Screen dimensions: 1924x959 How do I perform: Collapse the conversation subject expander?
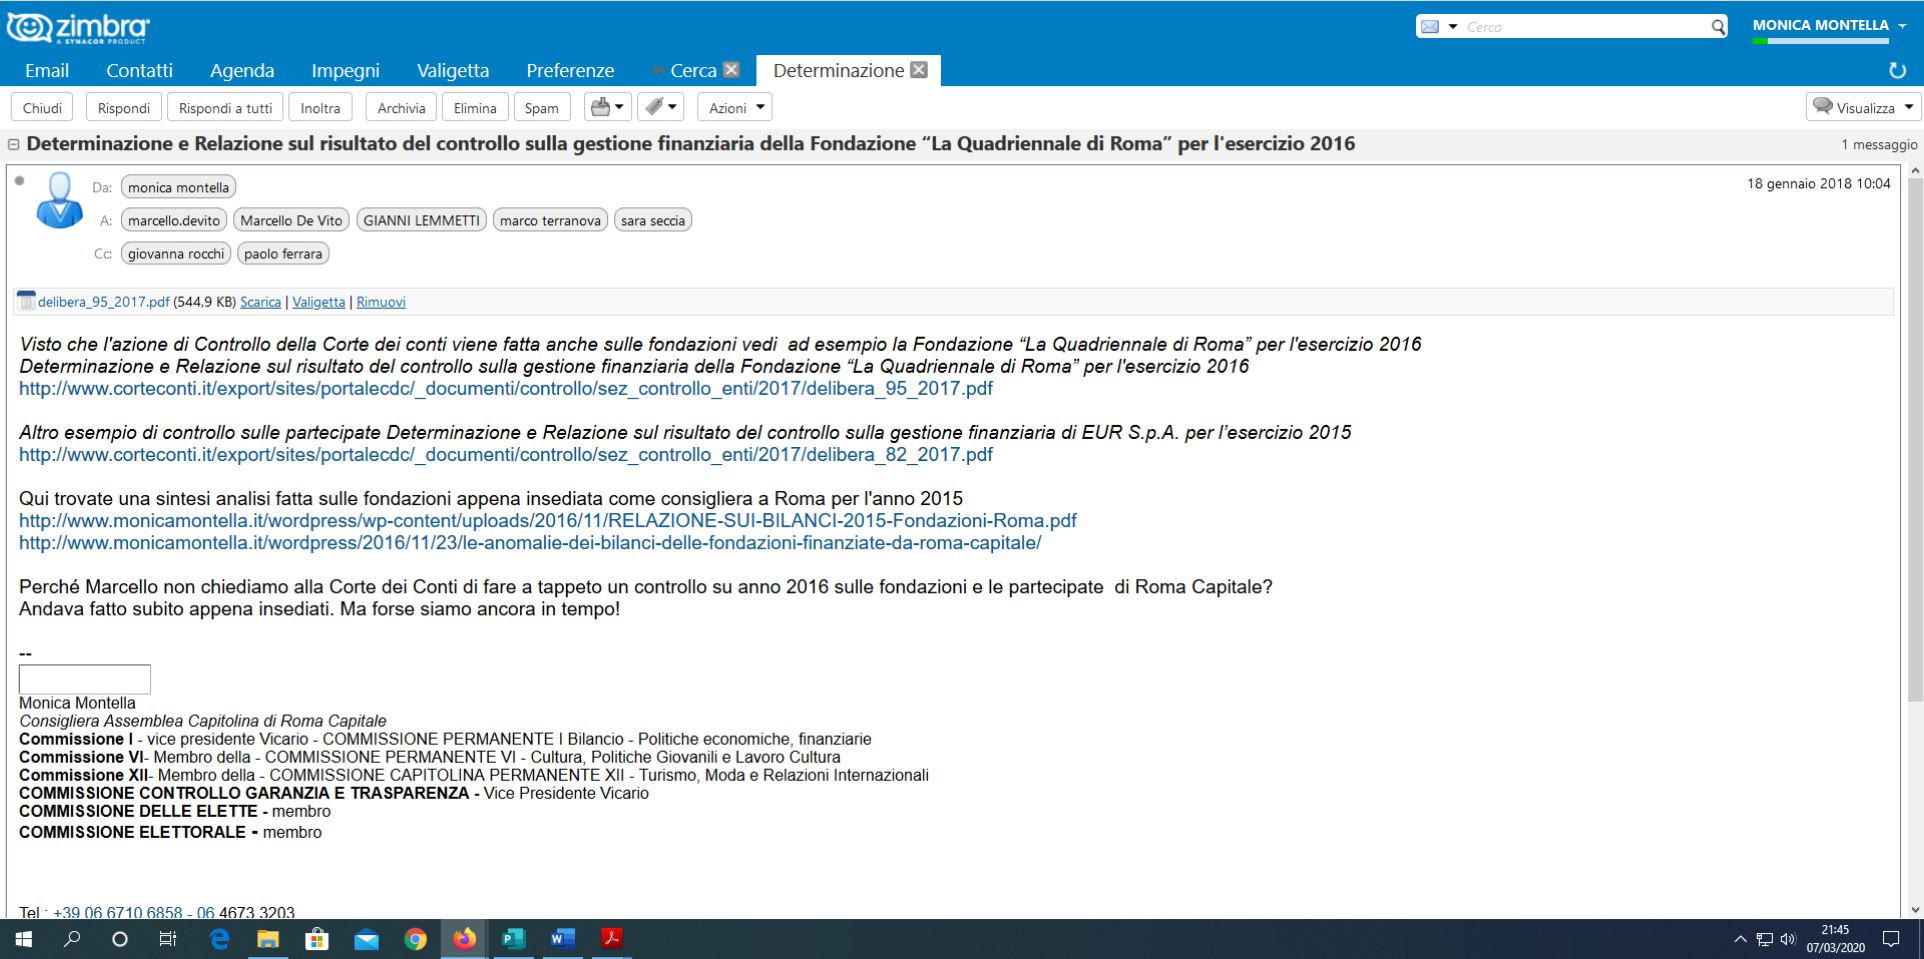coord(14,144)
